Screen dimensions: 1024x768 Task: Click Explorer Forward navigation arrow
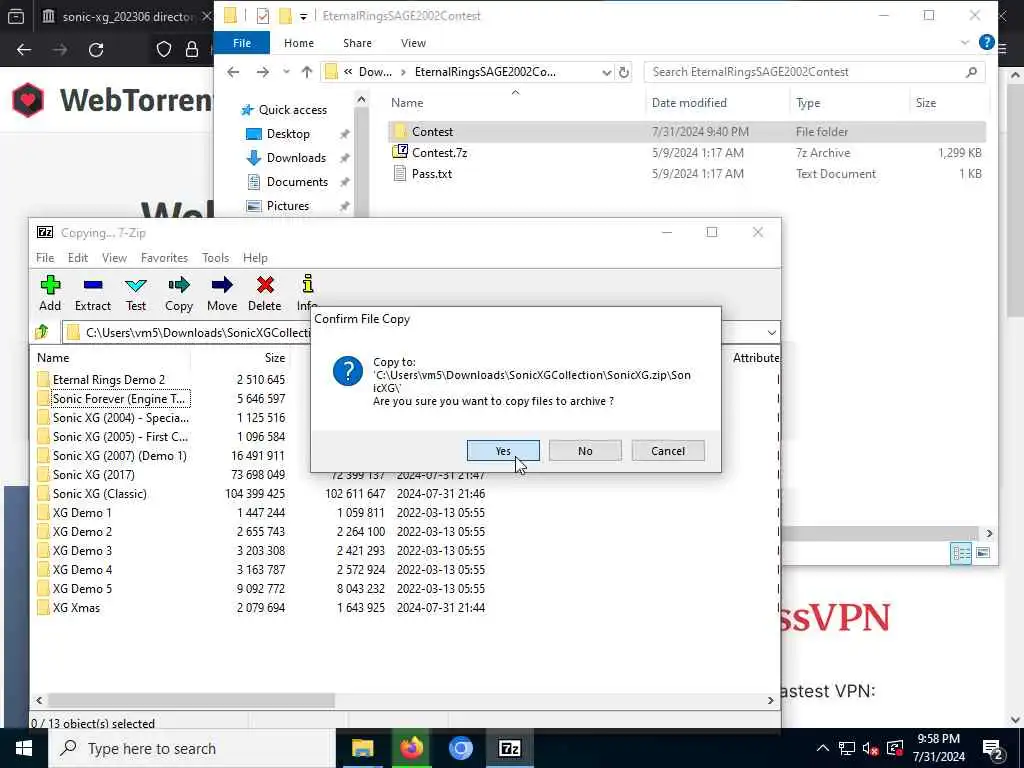coord(263,72)
